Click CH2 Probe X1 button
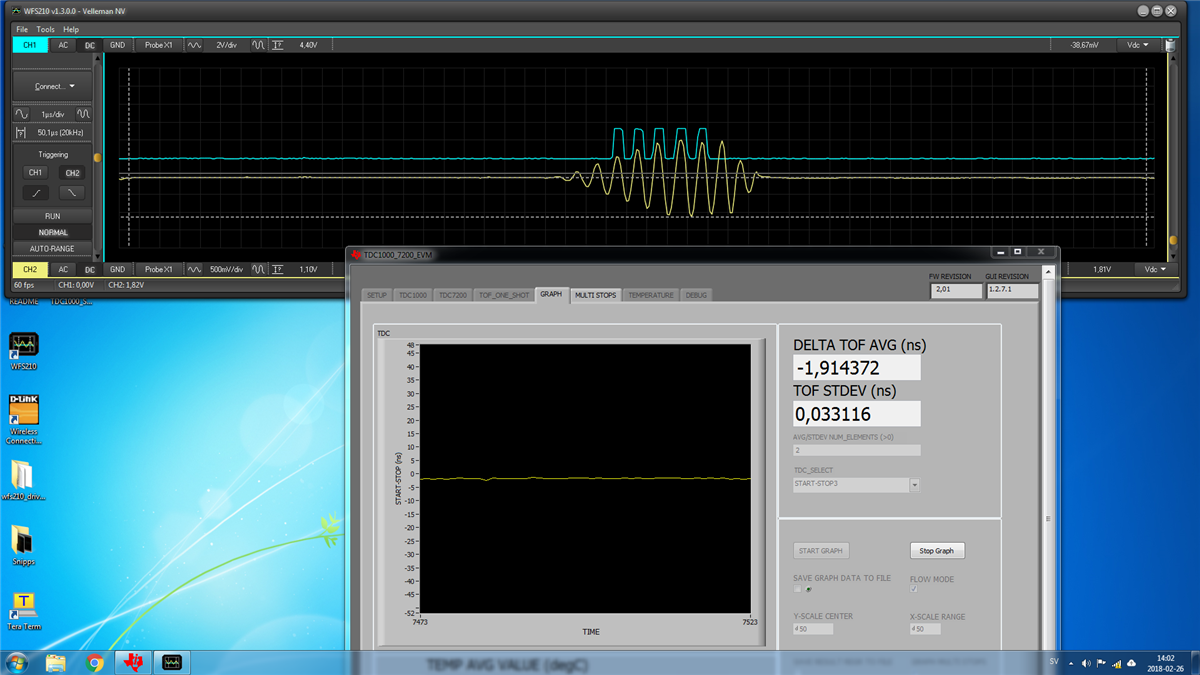 [159, 269]
